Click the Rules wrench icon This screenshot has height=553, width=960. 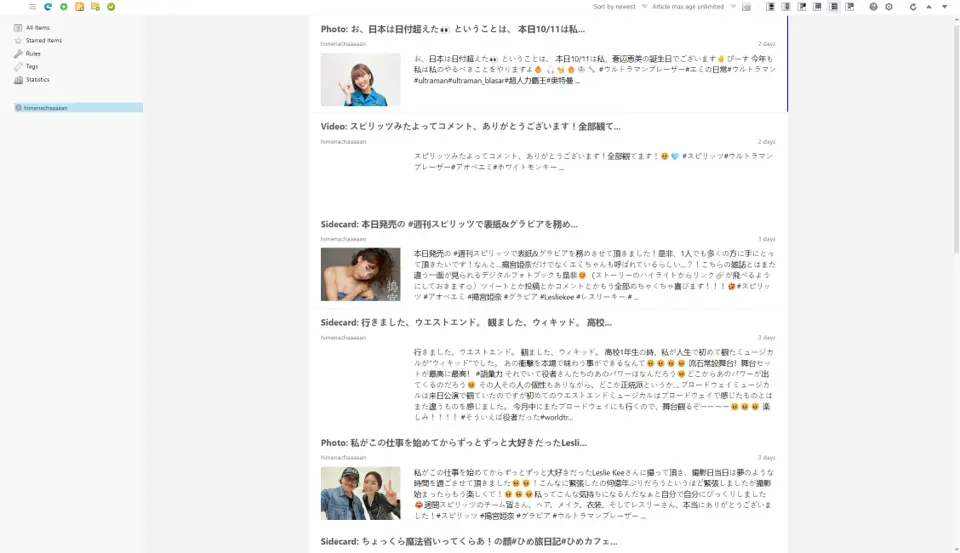coord(18,53)
